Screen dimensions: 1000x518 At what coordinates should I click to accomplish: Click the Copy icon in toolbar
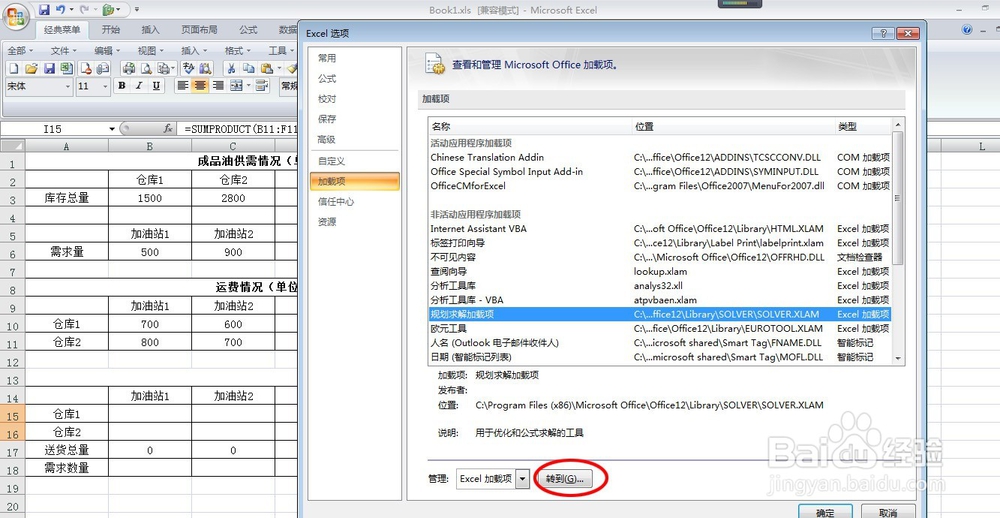[x=248, y=68]
